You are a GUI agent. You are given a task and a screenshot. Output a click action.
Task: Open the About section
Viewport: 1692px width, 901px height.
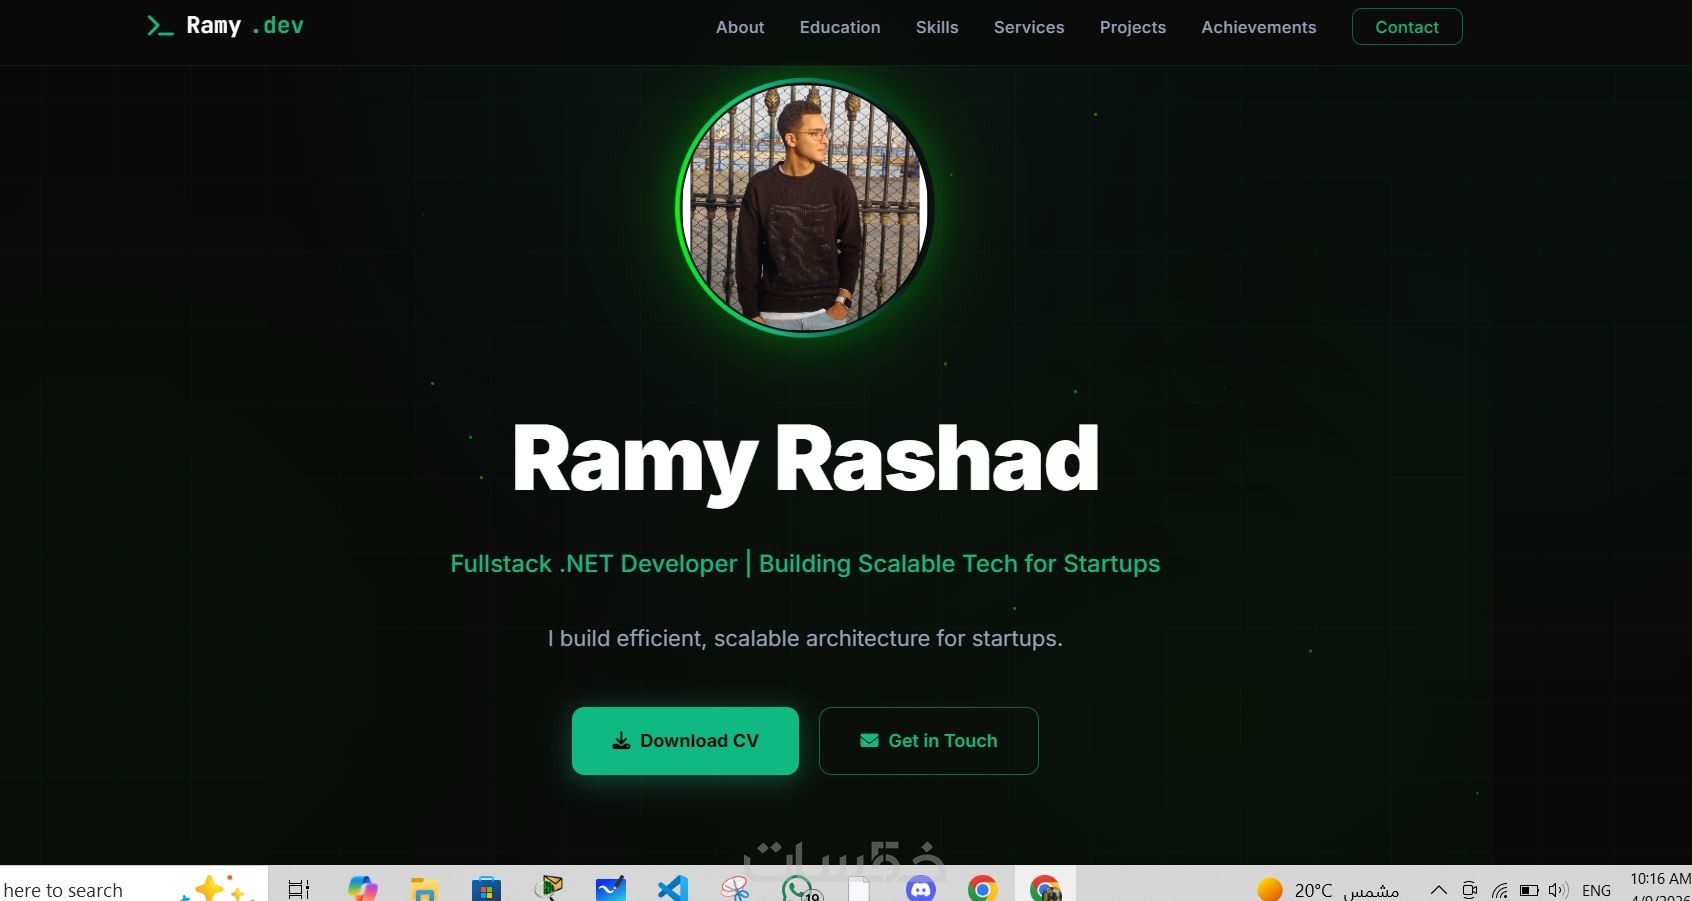click(x=740, y=27)
